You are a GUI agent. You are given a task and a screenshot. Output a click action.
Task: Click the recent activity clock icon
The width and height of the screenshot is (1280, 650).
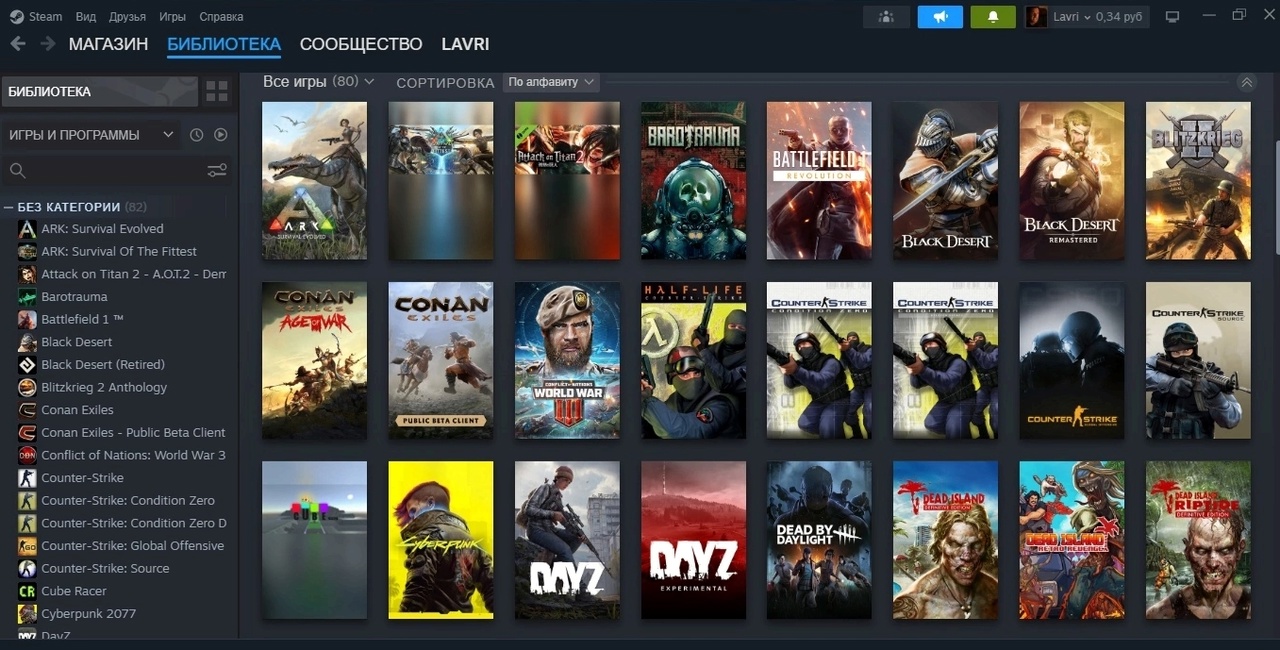196,135
